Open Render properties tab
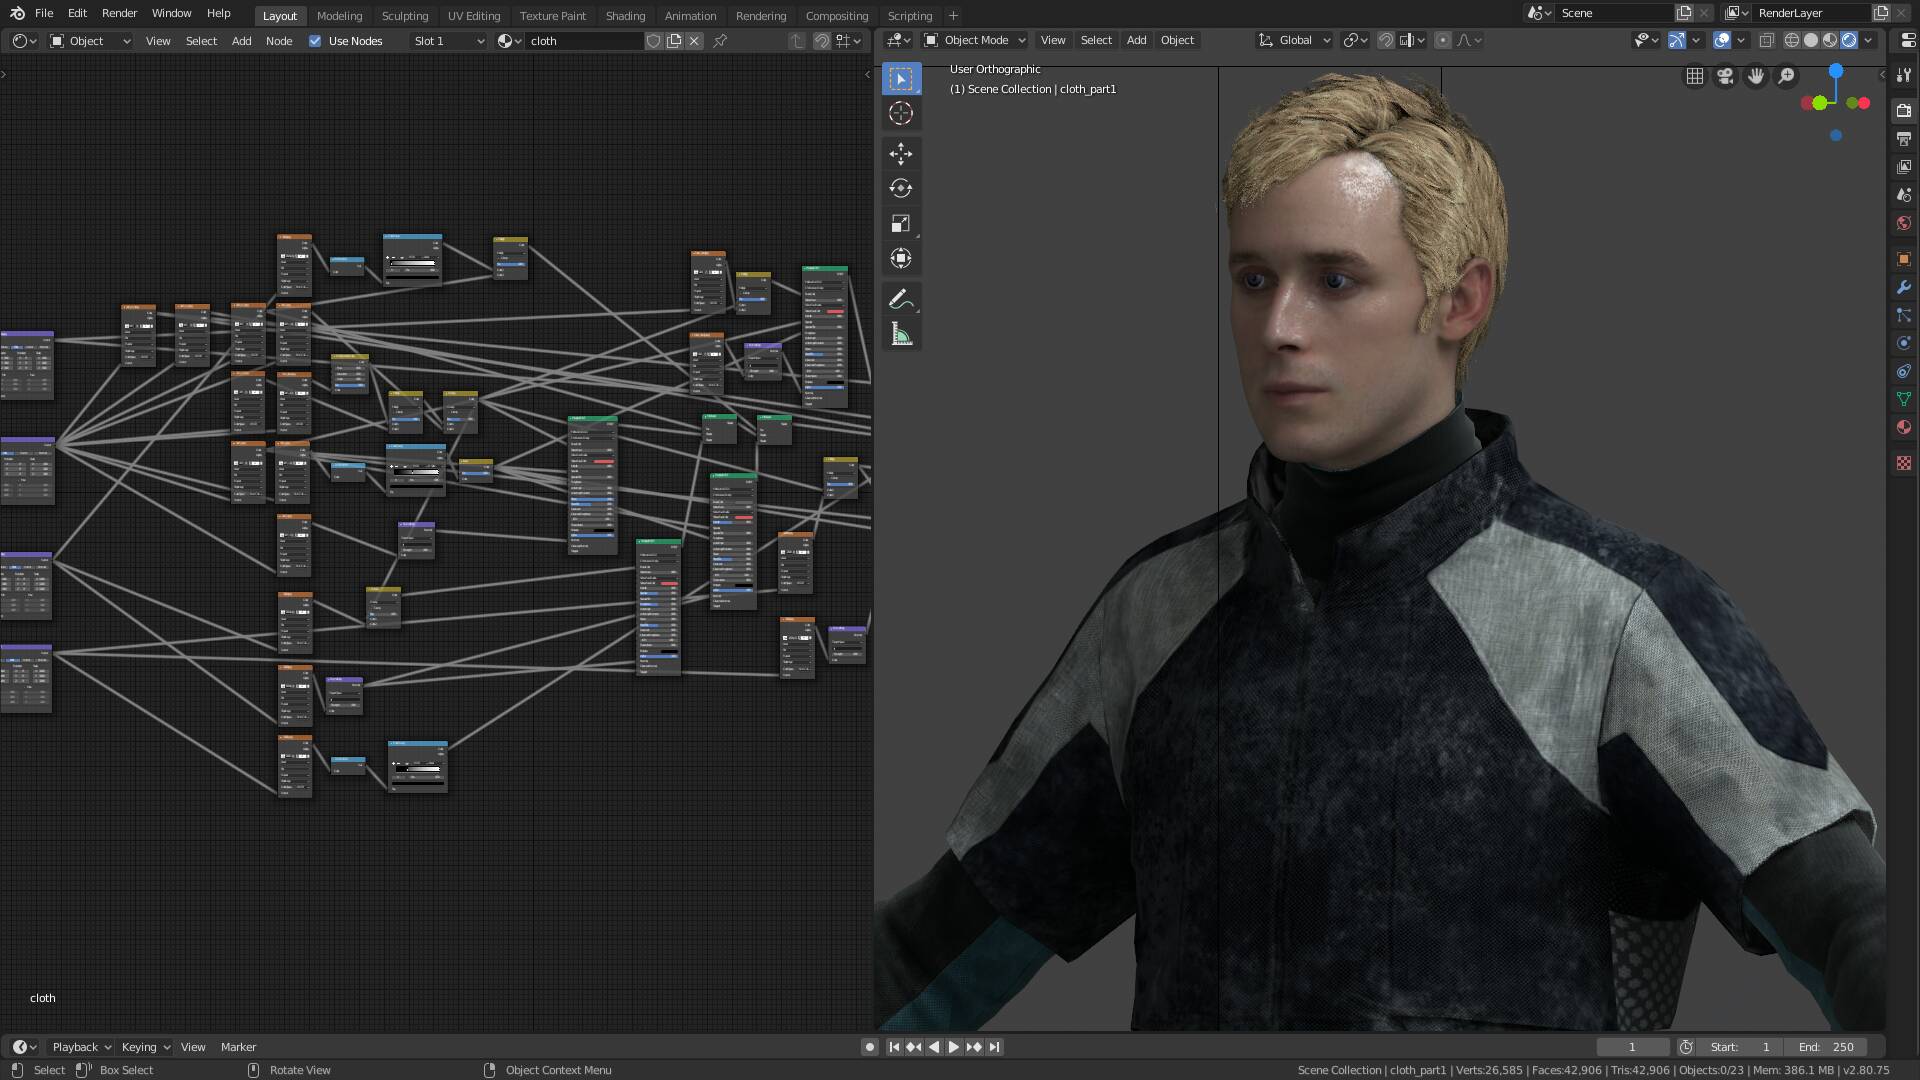Viewport: 1920px width, 1080px height. coord(1904,110)
